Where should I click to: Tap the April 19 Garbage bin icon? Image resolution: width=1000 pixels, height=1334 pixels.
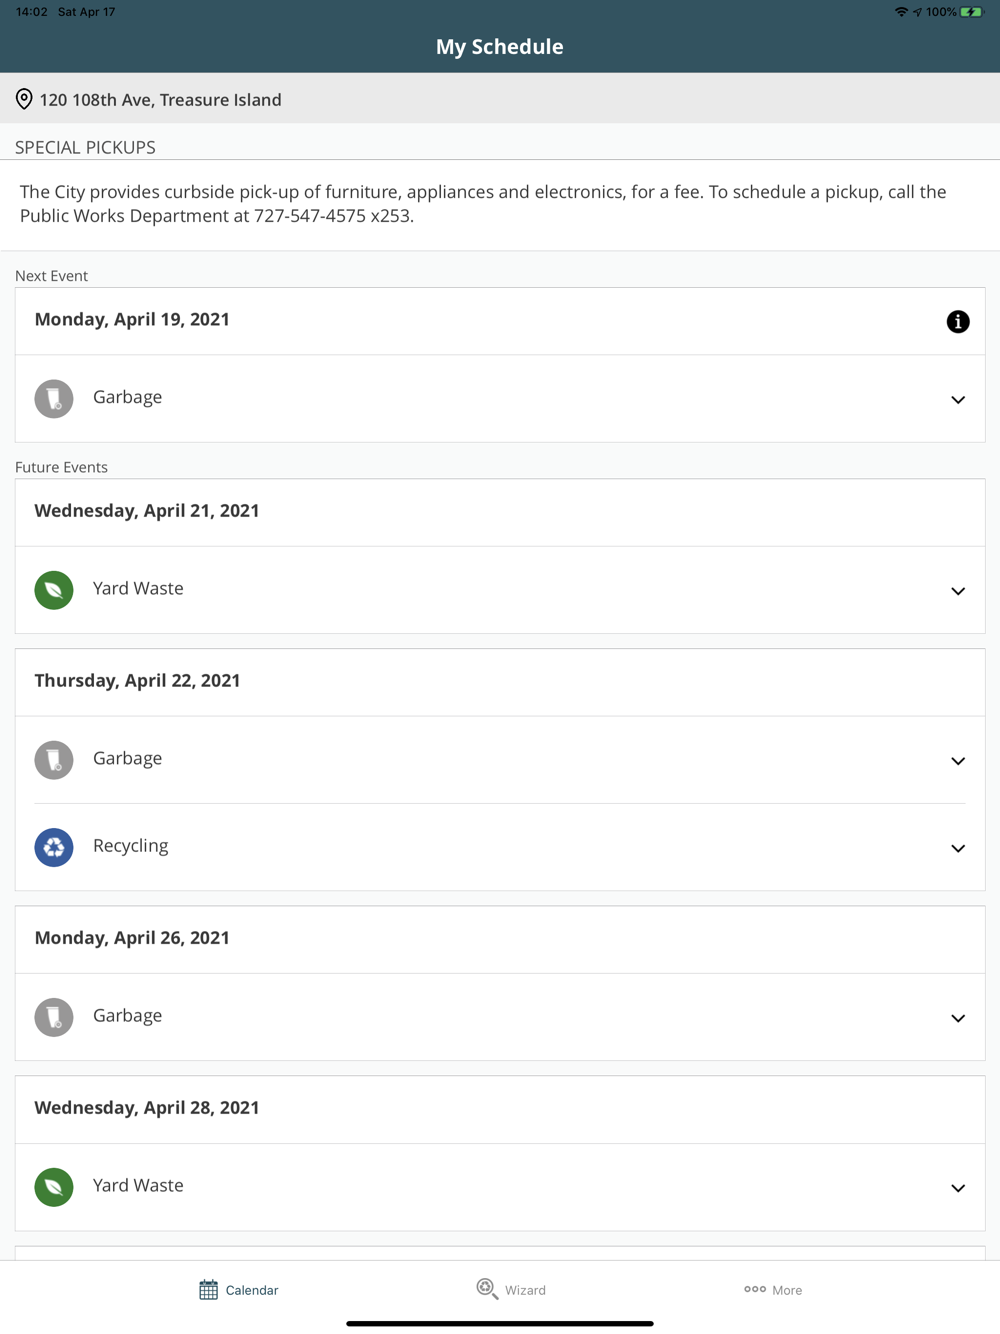pyautogui.click(x=54, y=398)
